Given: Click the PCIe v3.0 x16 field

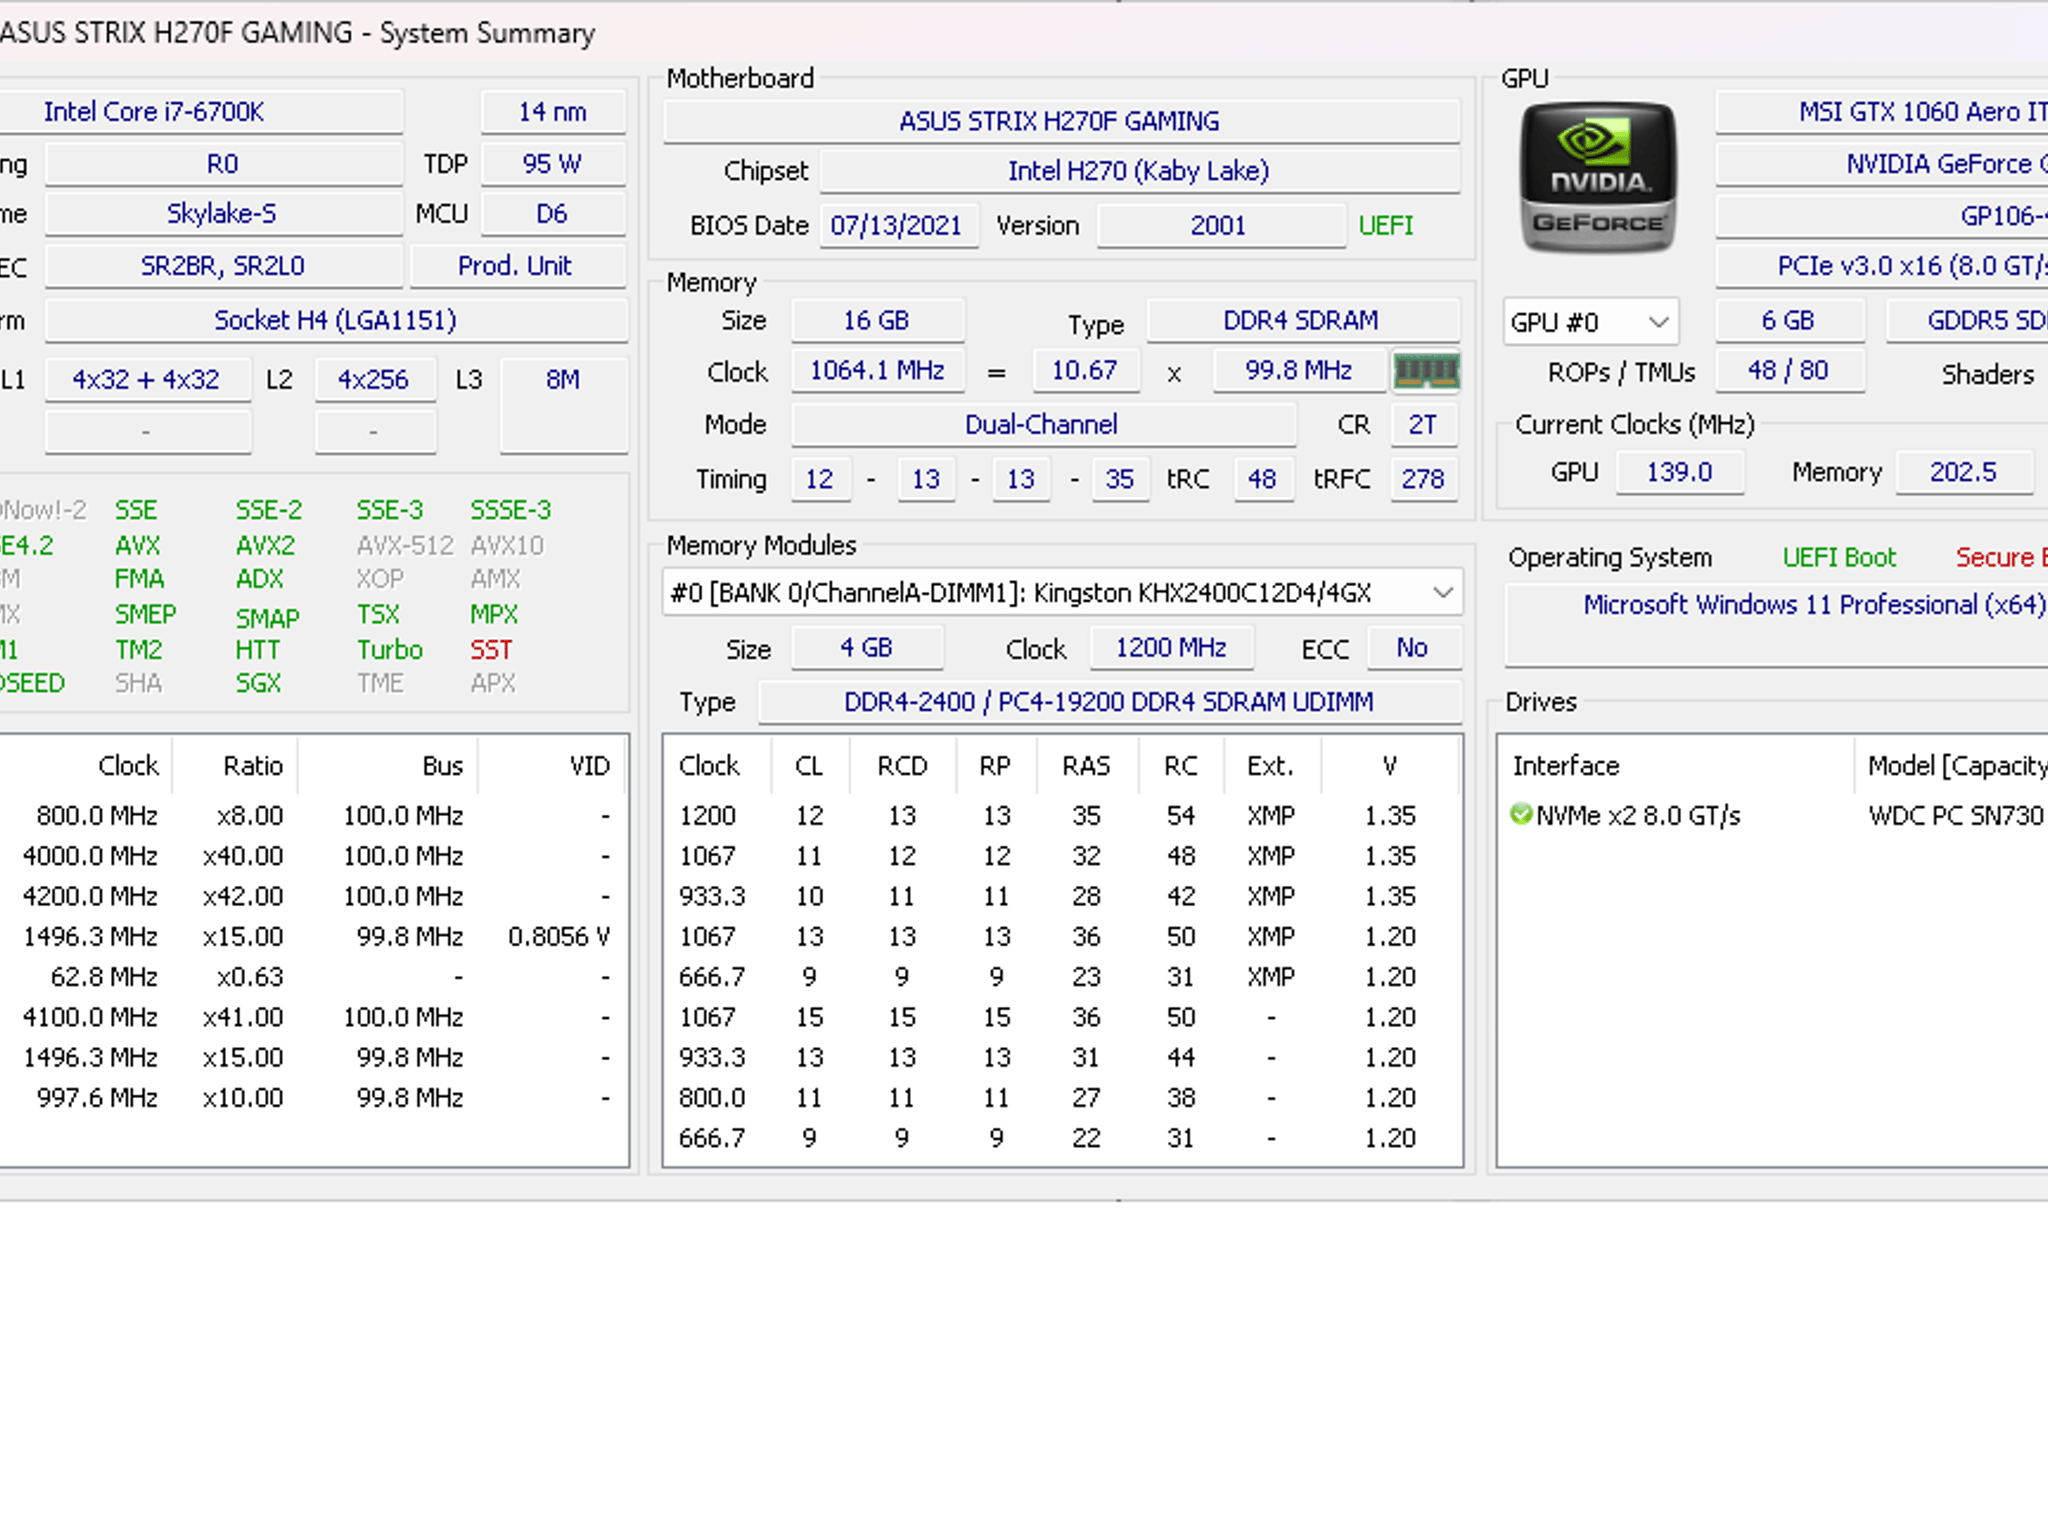Looking at the screenshot, I should (1882, 266).
